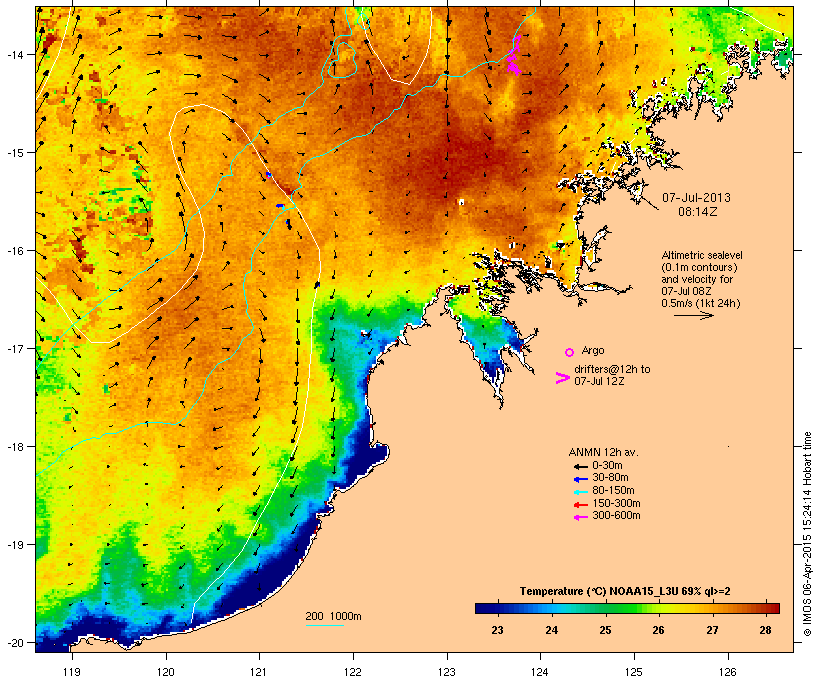
Task: Click the 'Argo' legend label
Action: 593,350
